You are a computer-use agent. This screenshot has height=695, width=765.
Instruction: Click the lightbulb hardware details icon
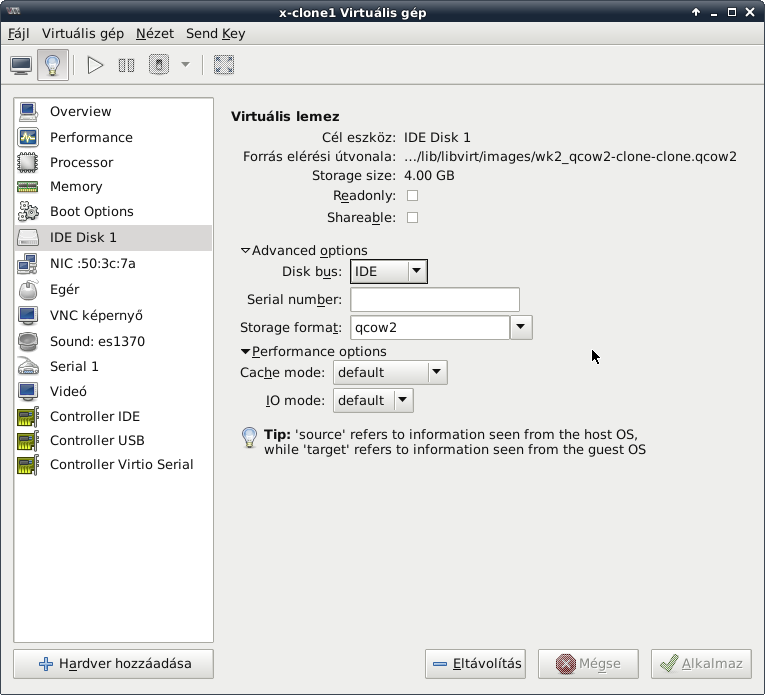tap(53, 65)
